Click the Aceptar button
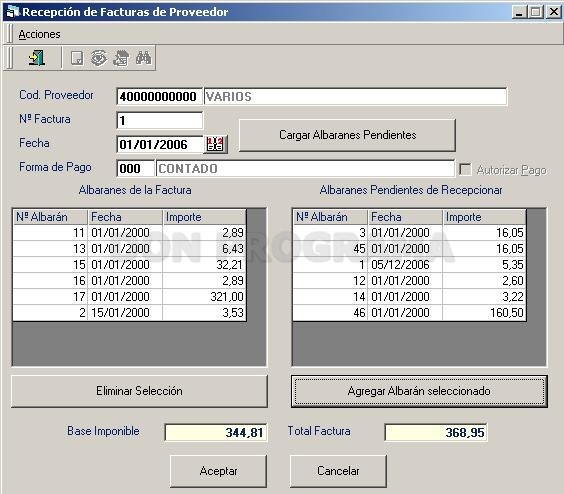This screenshot has height=494, width=564. tap(218, 471)
